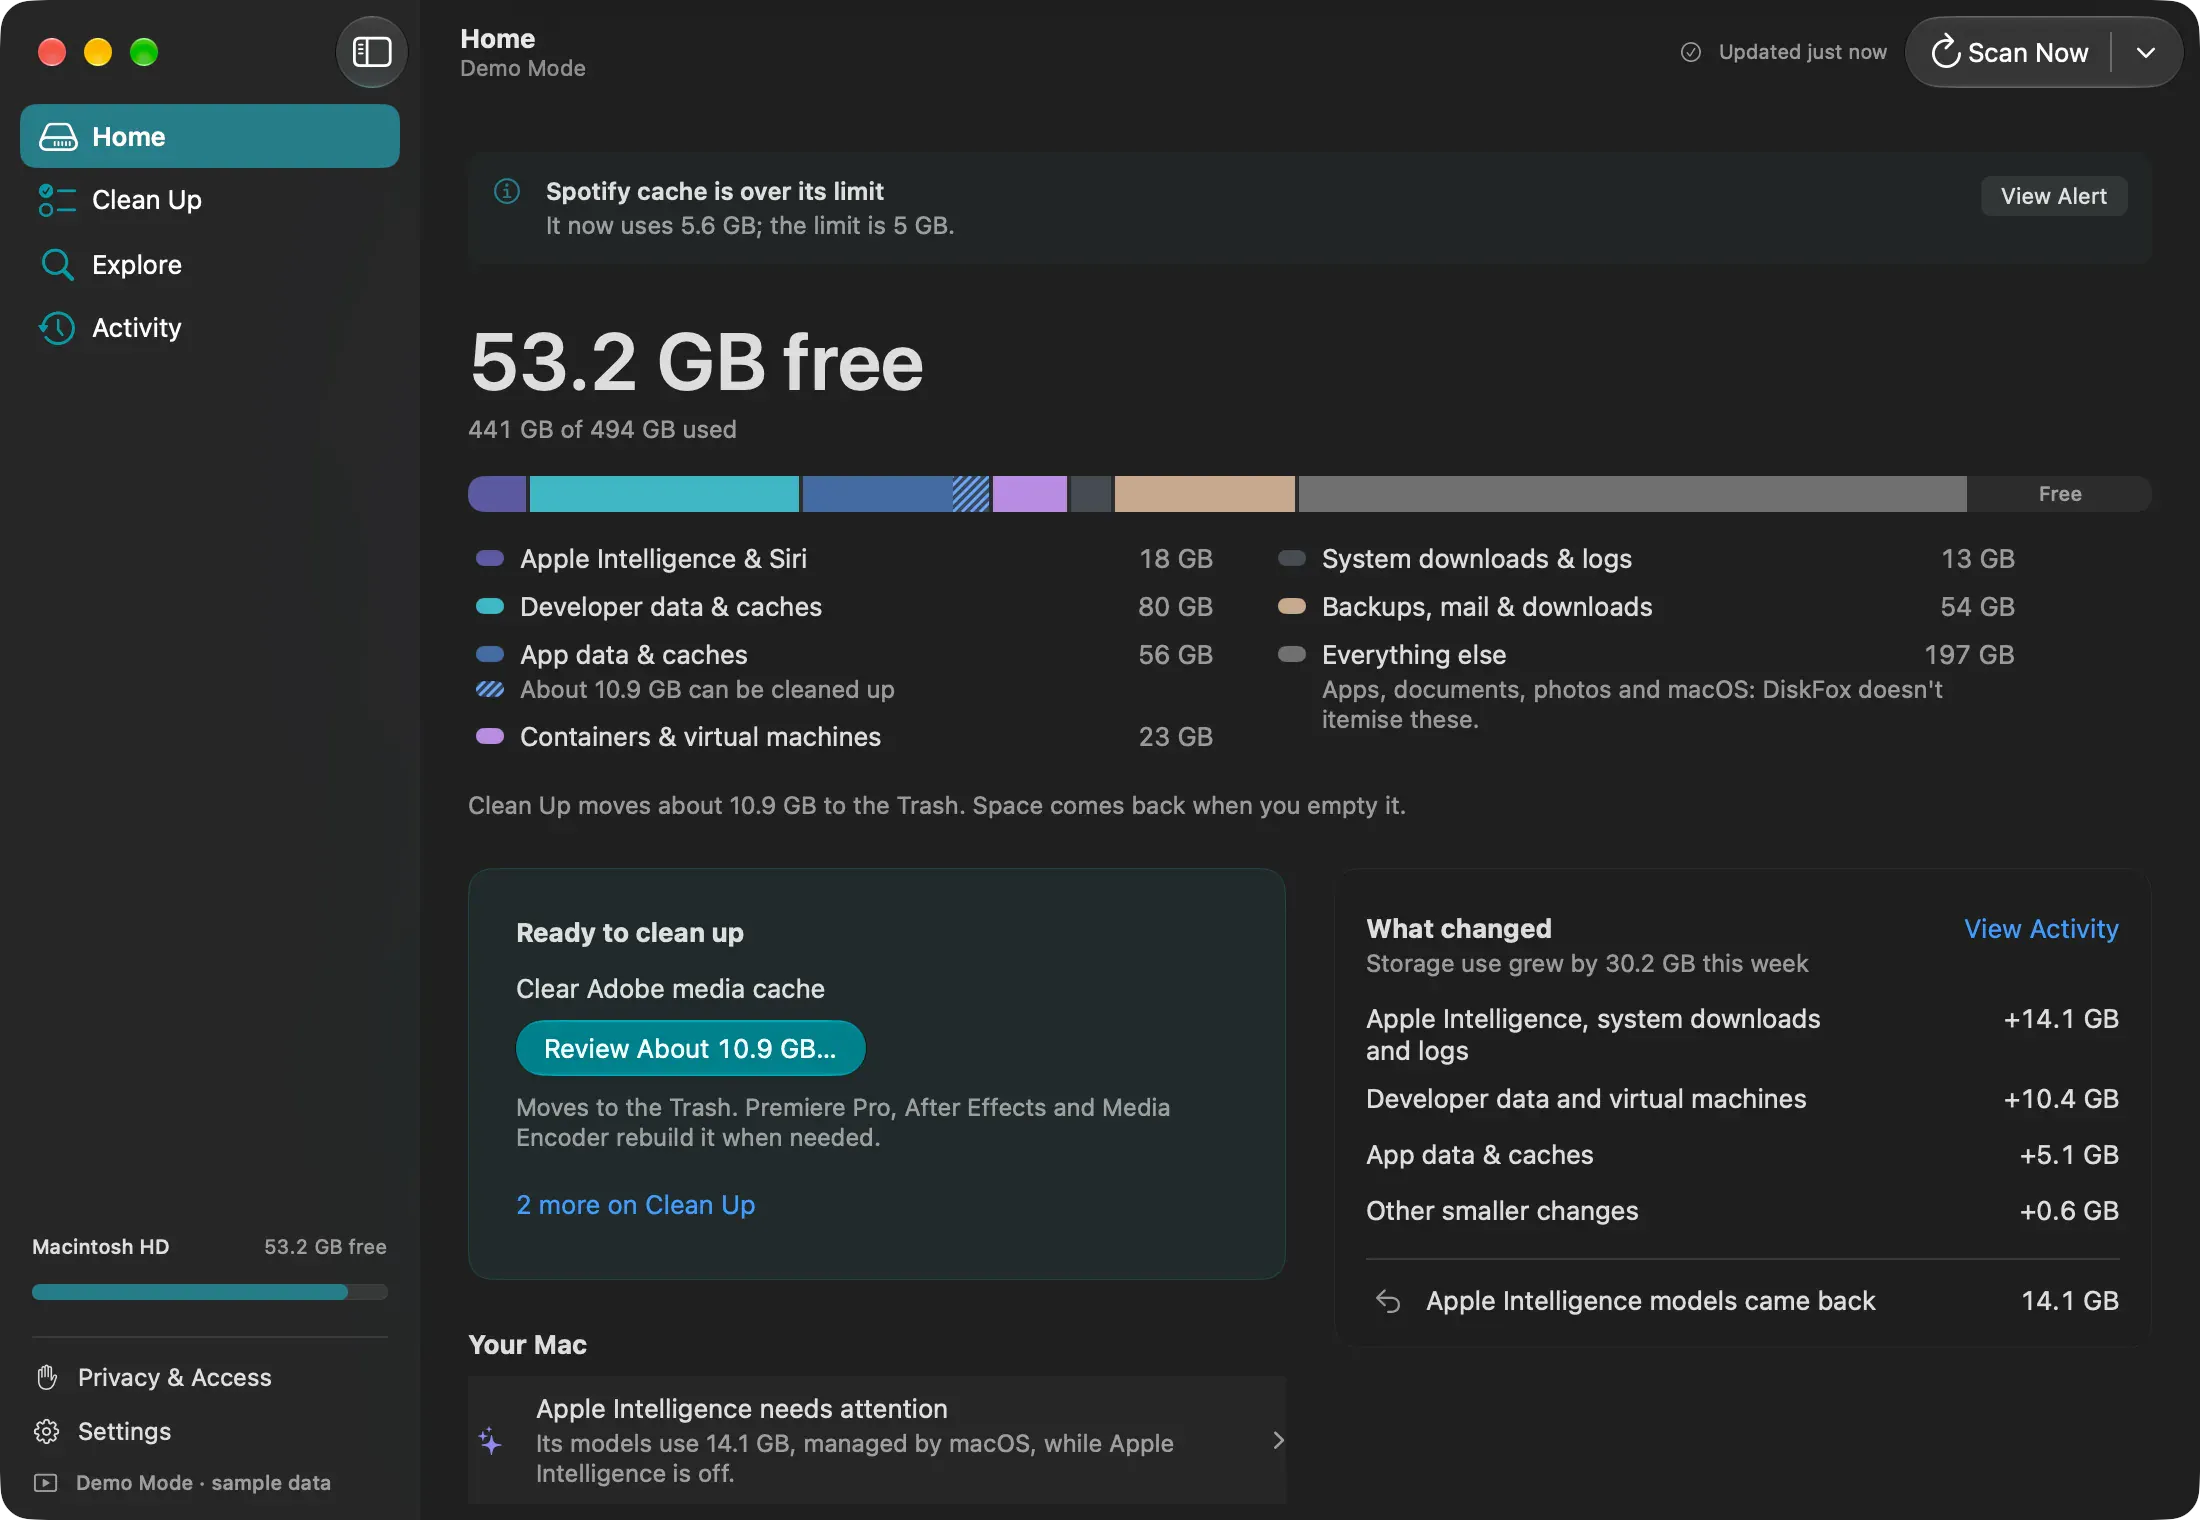Click the undo arrow icon beside models came back

pos(1388,1301)
